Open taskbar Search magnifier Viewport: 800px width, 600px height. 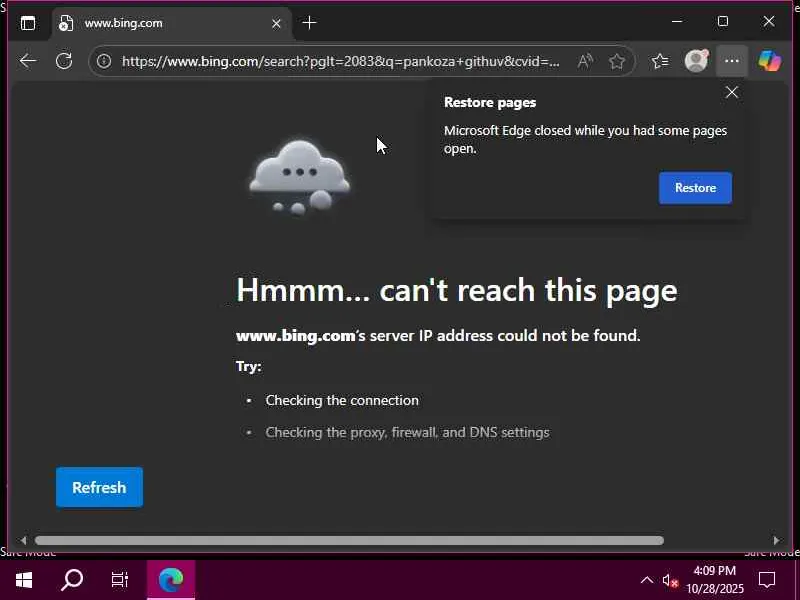[x=72, y=580]
